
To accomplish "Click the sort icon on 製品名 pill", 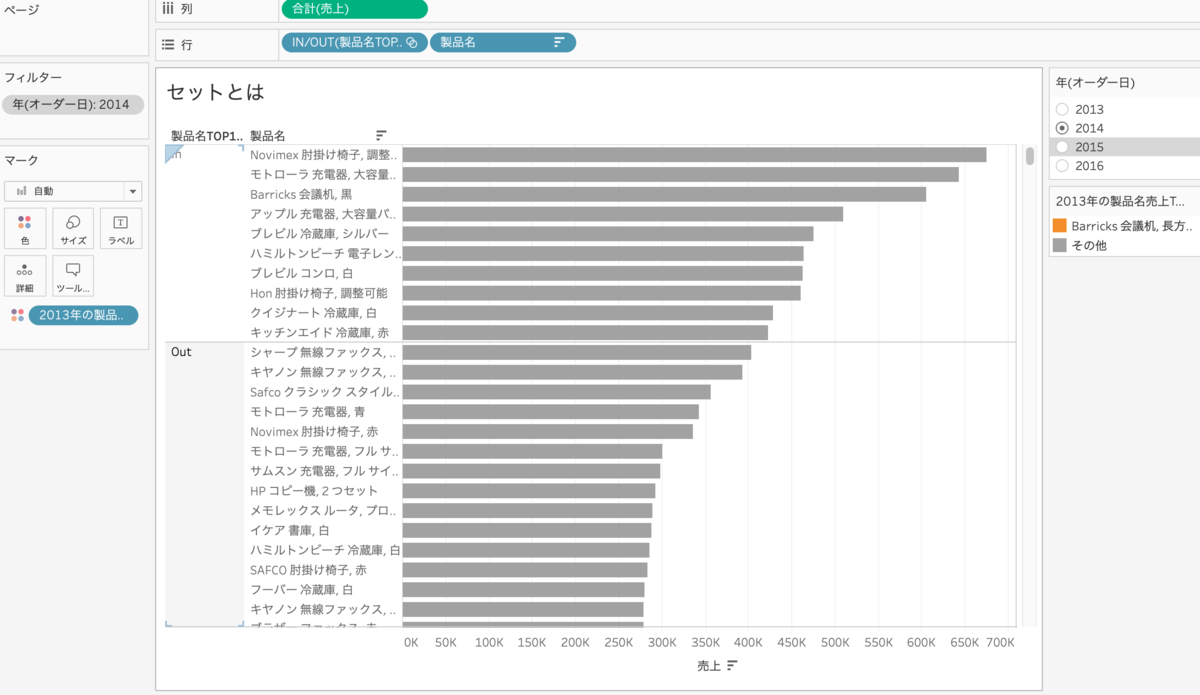I will click(x=559, y=42).
